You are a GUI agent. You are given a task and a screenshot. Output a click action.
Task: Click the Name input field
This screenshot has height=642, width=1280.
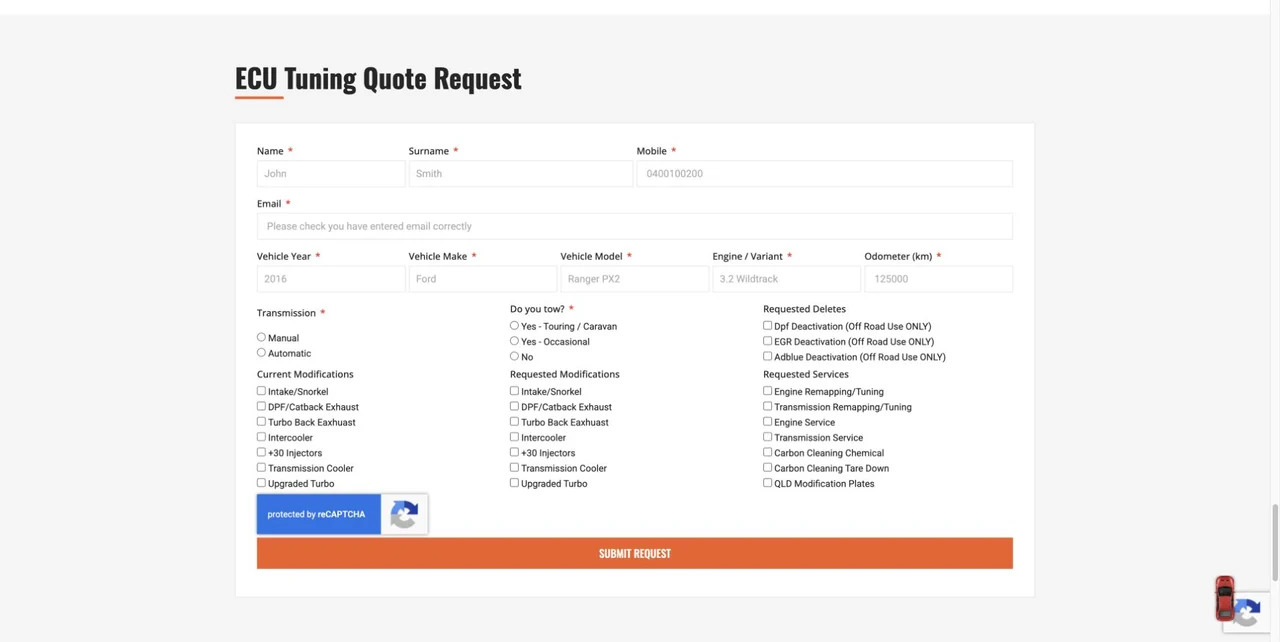coord(331,174)
